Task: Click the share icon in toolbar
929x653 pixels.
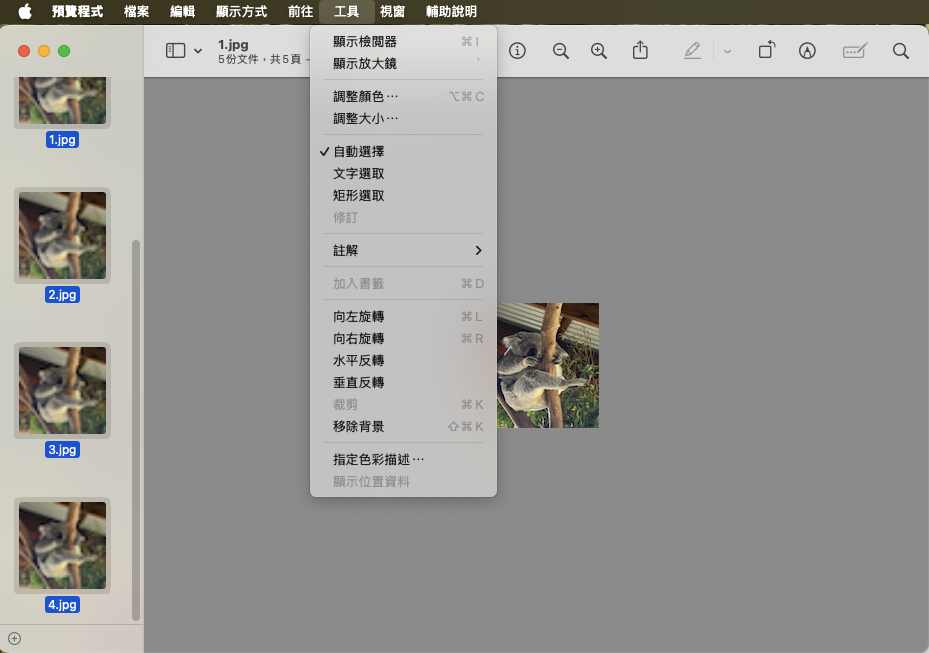Action: pos(641,51)
